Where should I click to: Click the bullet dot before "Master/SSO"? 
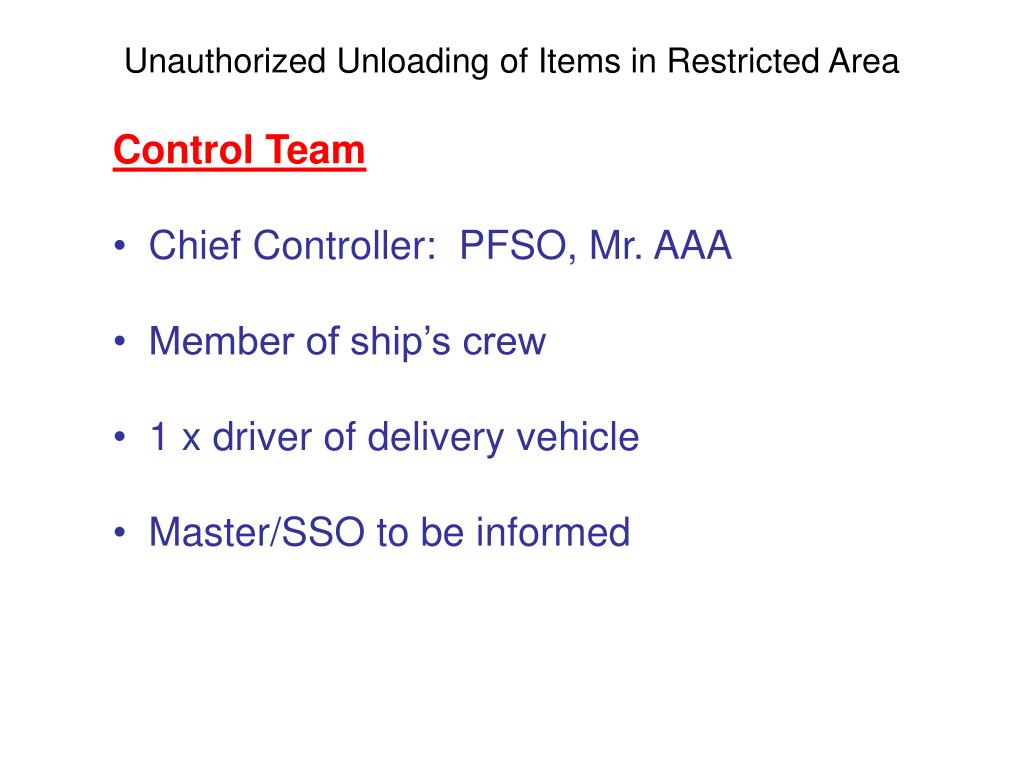point(121,535)
